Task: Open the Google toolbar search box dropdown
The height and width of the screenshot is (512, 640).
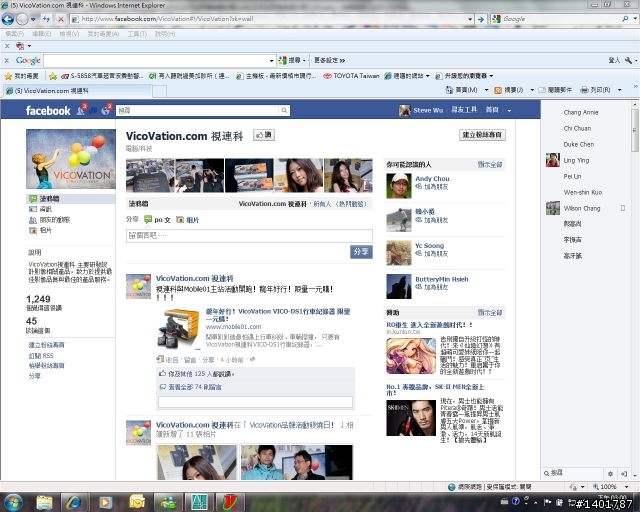Action: coord(271,60)
